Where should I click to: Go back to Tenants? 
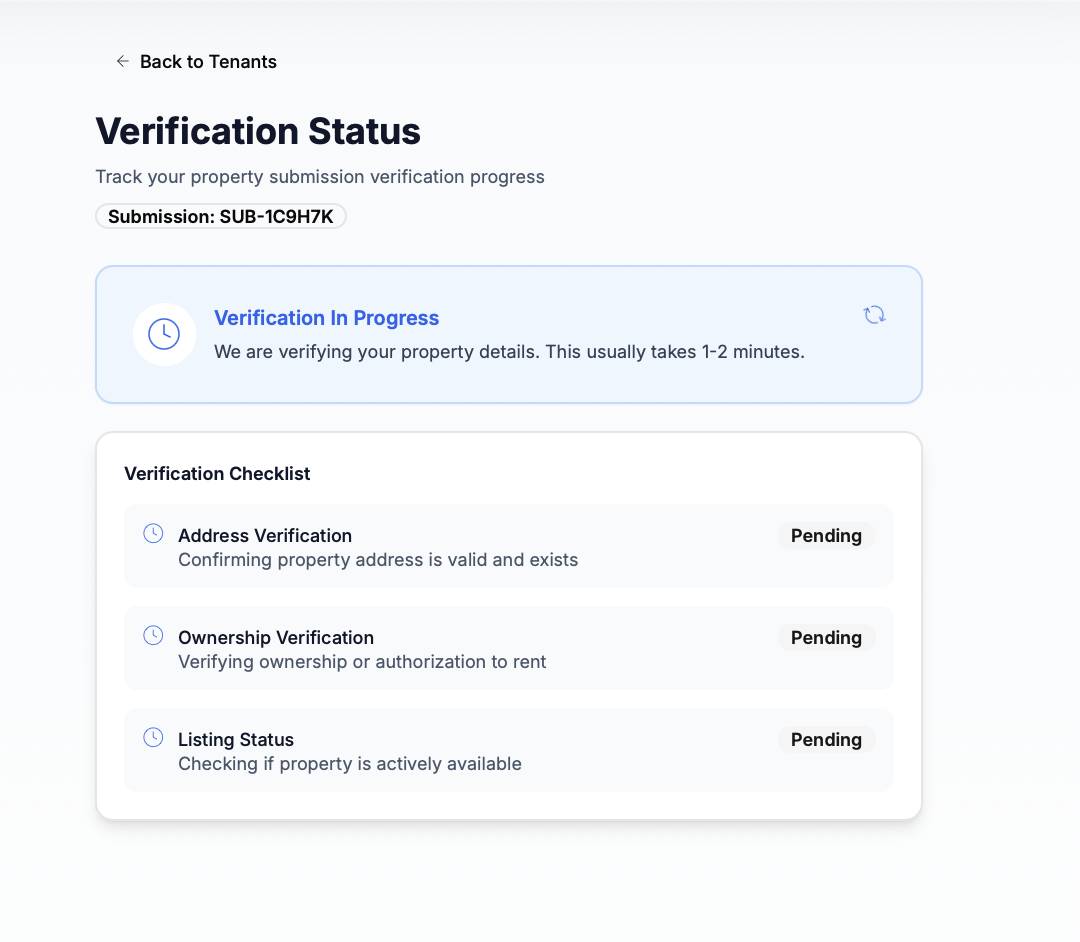196,61
